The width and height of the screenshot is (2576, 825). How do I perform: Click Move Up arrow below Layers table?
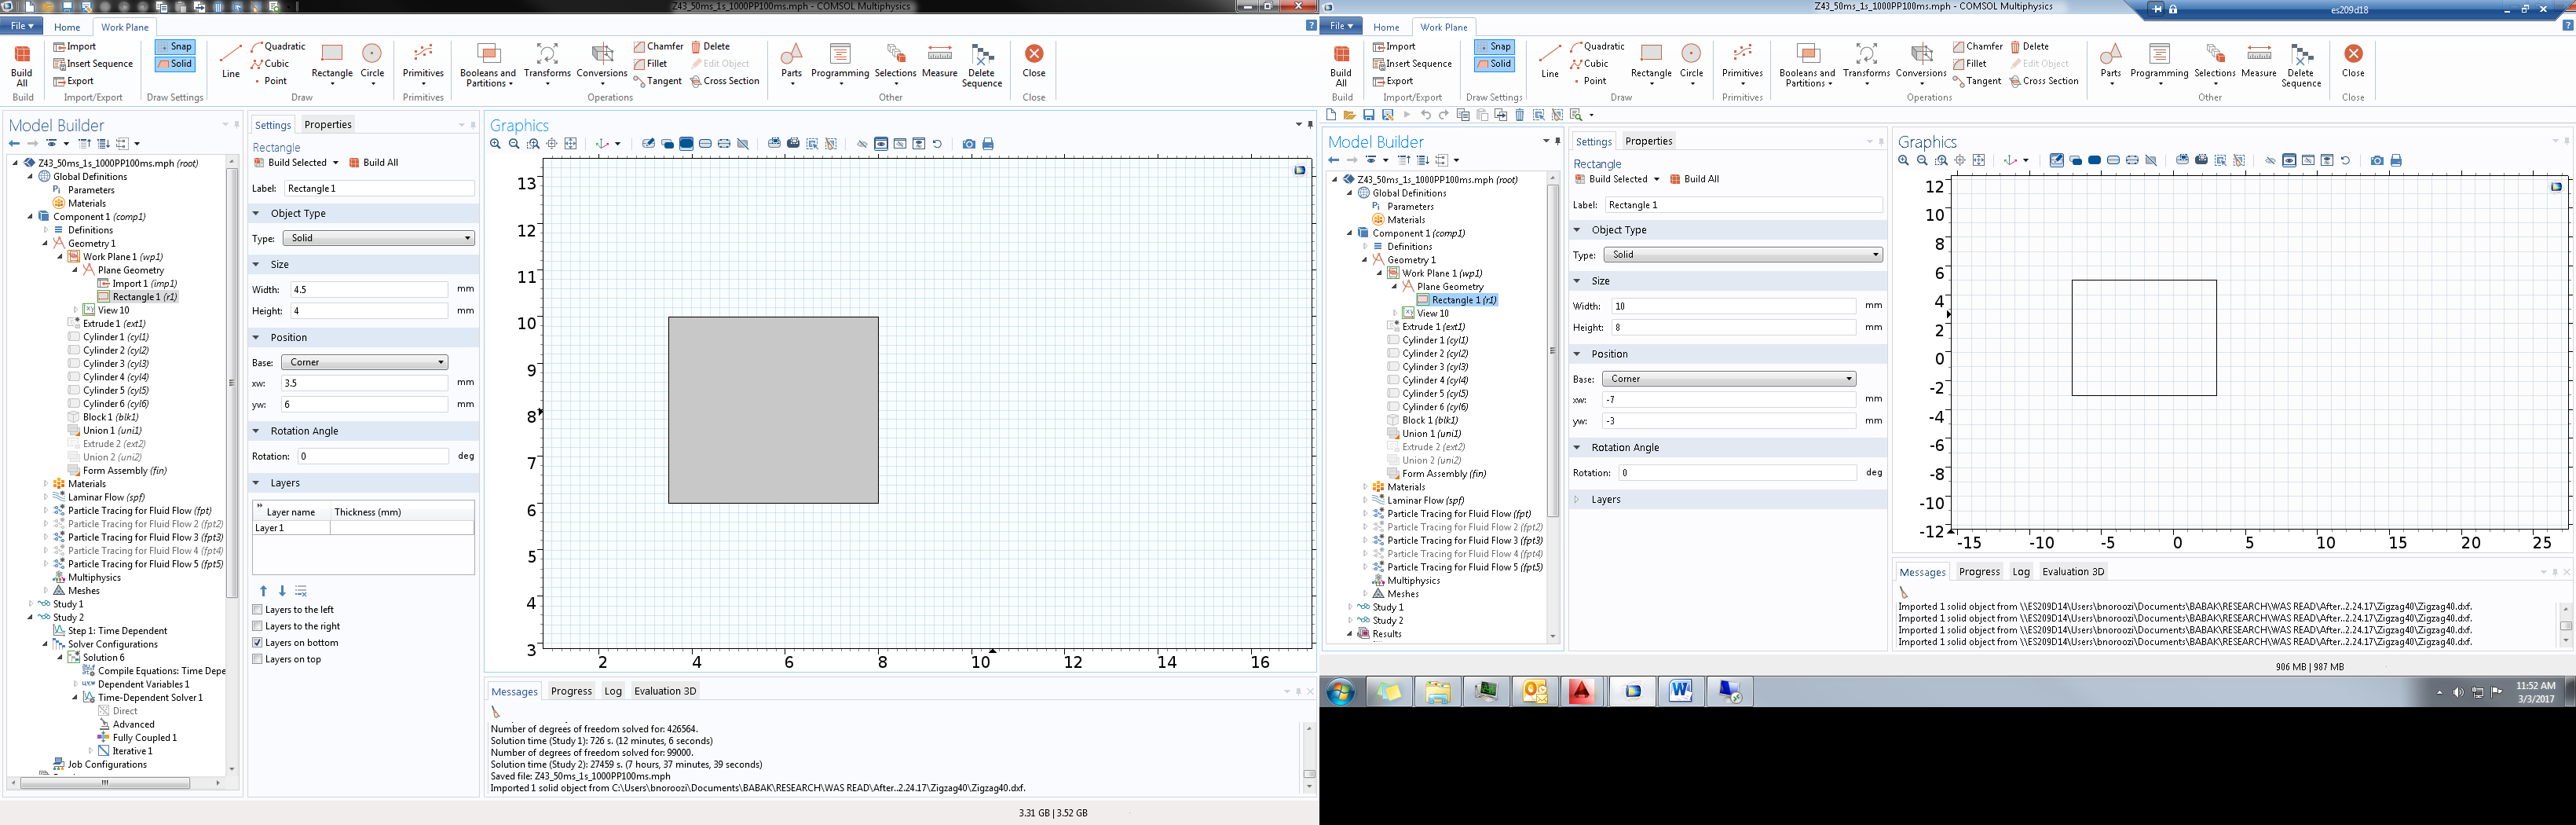264,591
